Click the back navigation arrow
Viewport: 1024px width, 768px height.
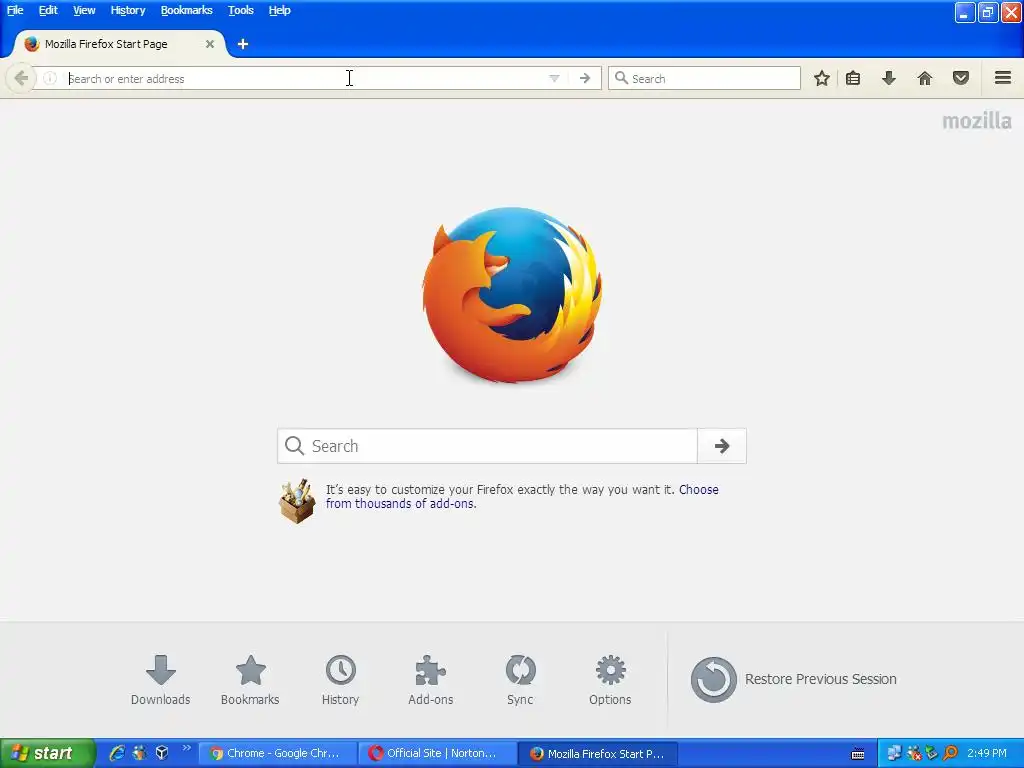[x=20, y=78]
